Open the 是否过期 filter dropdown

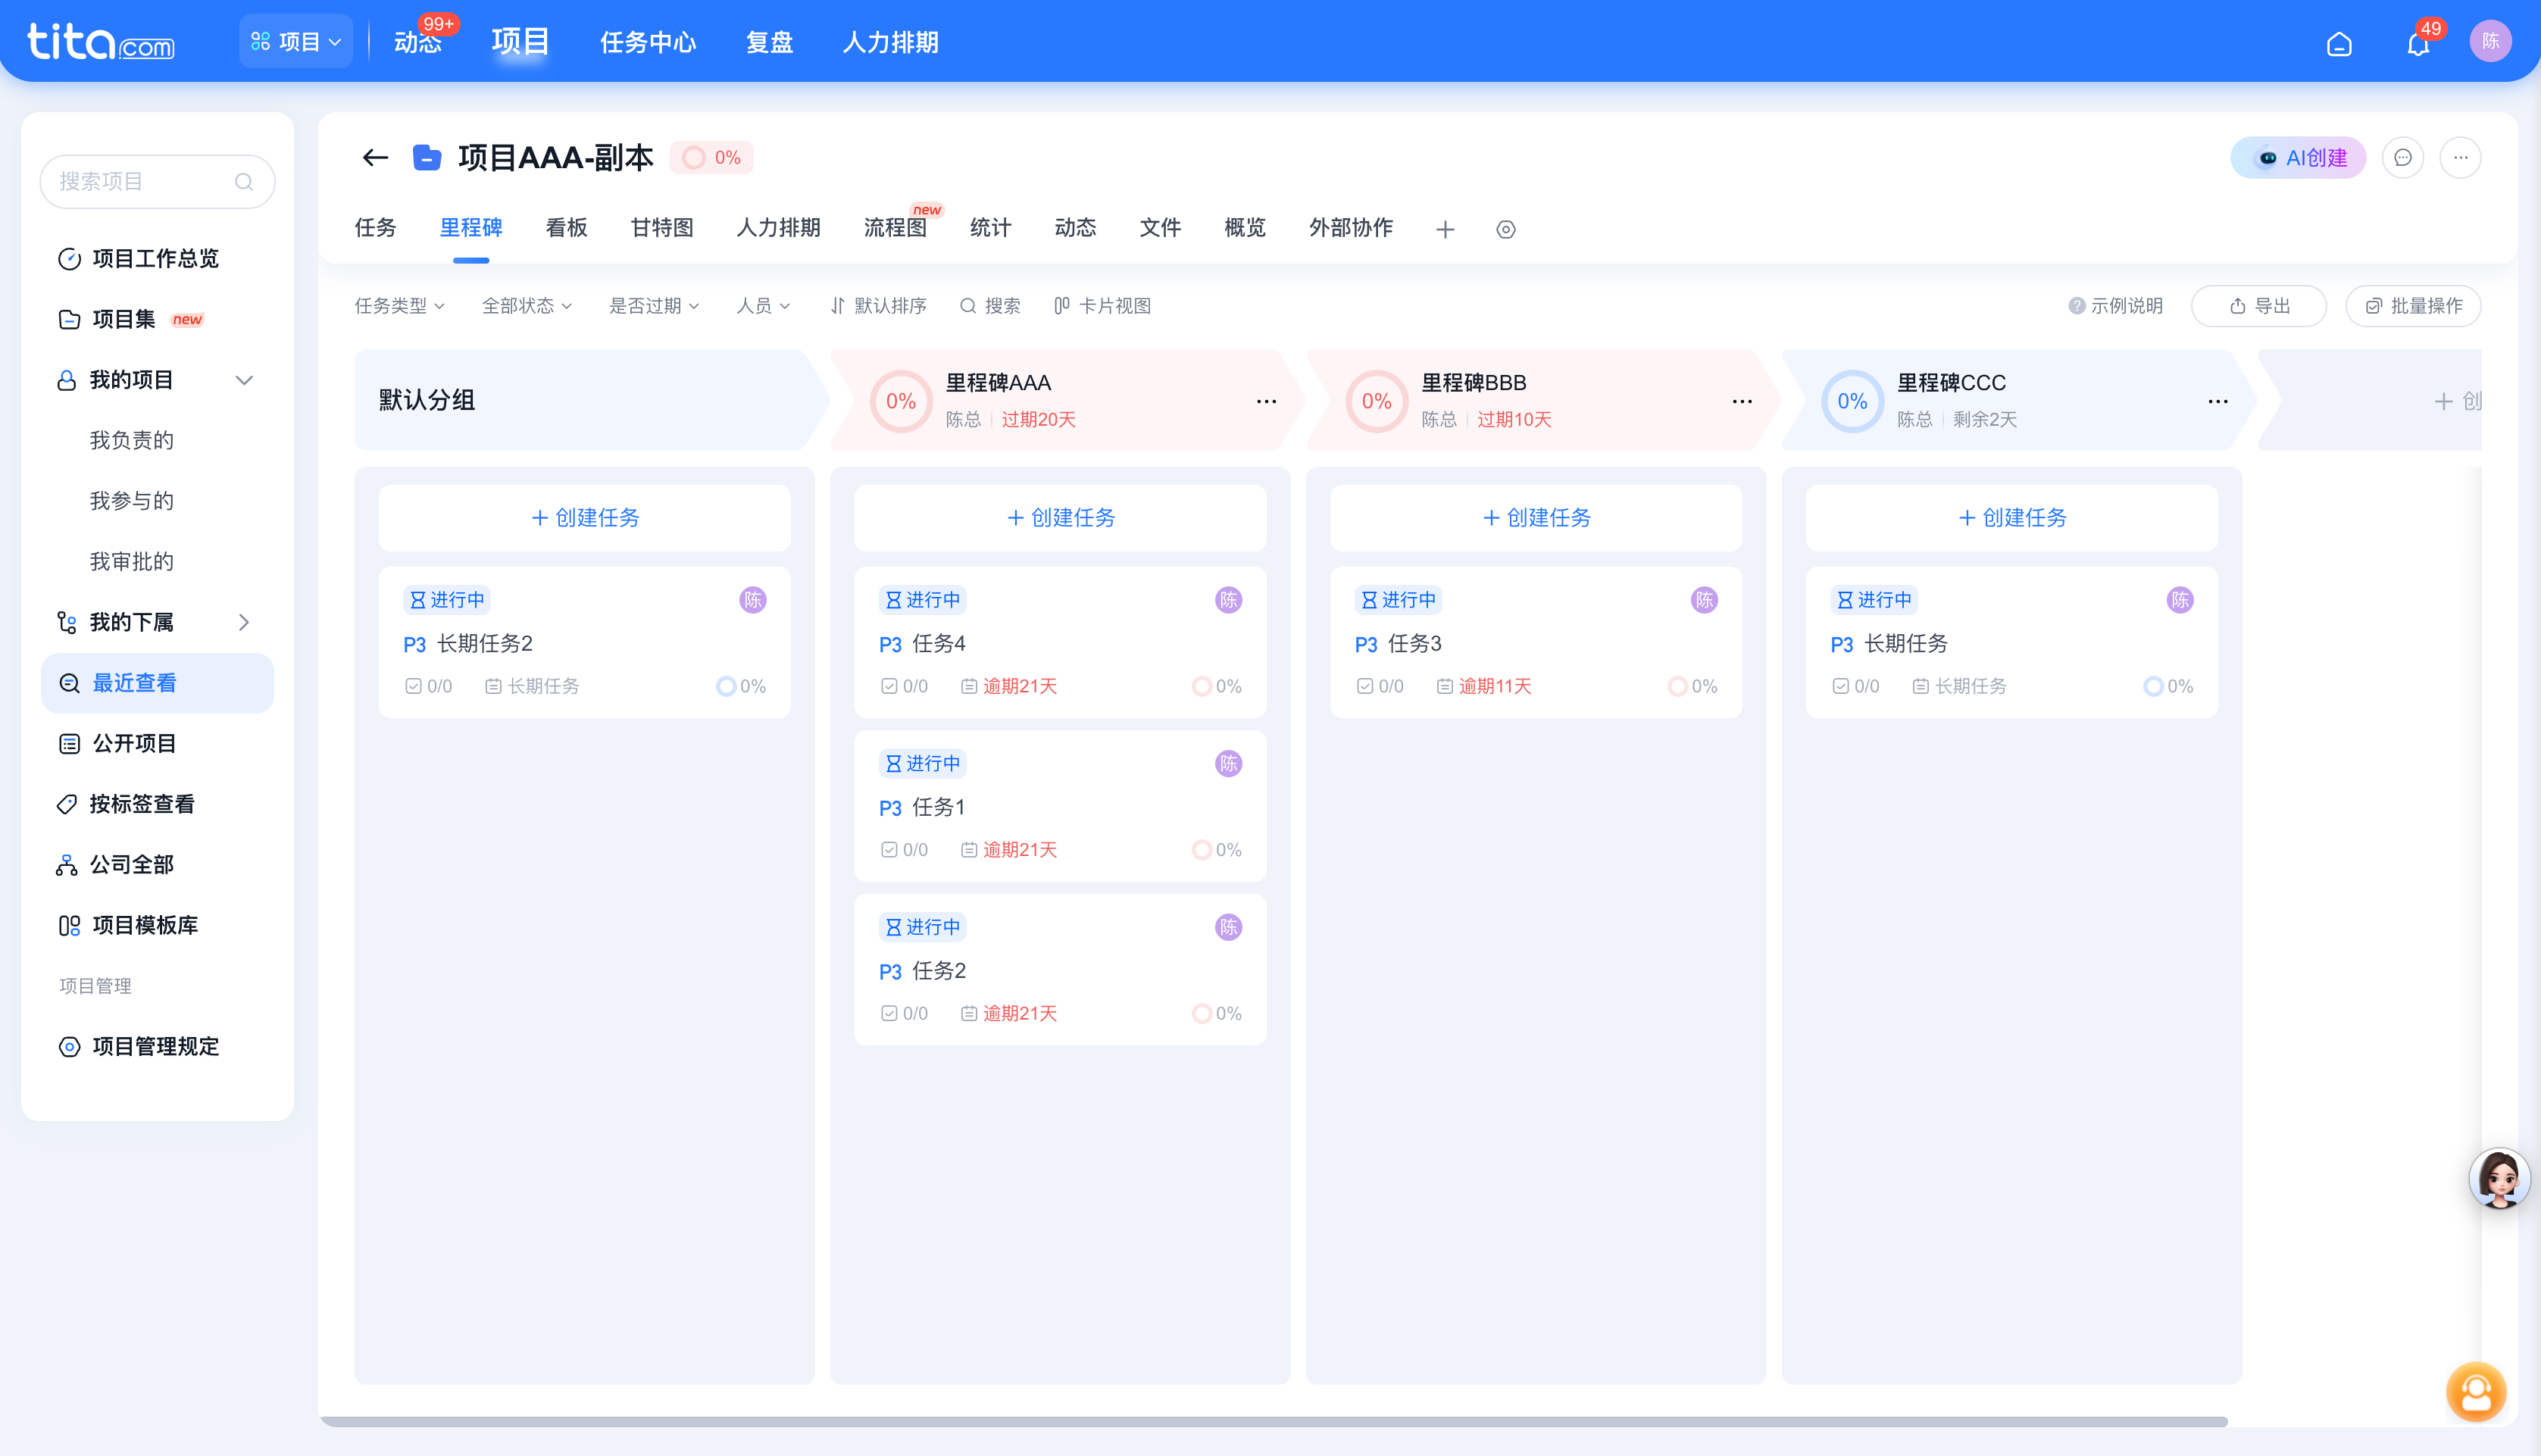pyautogui.click(x=654, y=305)
